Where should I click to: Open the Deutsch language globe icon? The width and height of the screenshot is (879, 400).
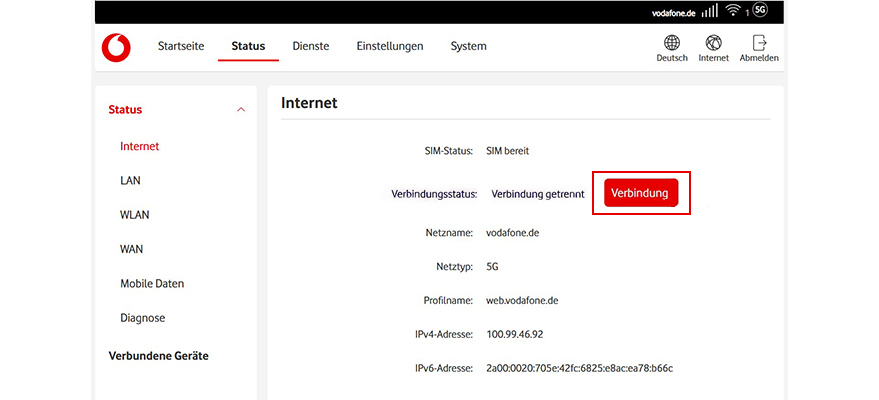coord(672,43)
